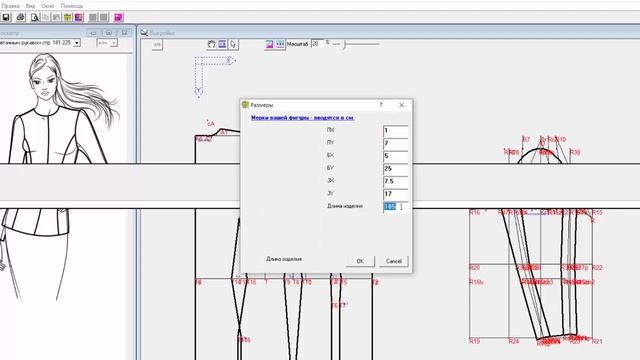Click the purple icon next to the hand tool
The height and width of the screenshot is (360, 640).
click(222, 44)
